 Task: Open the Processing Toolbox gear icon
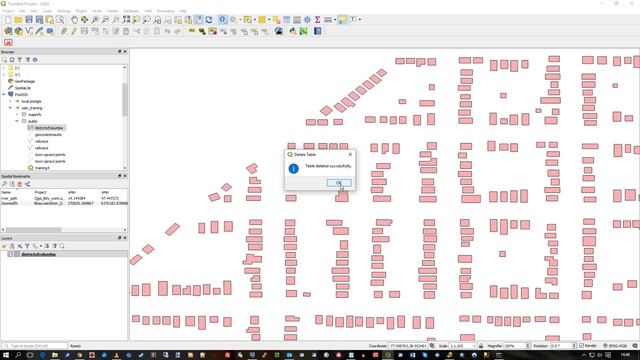point(307,20)
